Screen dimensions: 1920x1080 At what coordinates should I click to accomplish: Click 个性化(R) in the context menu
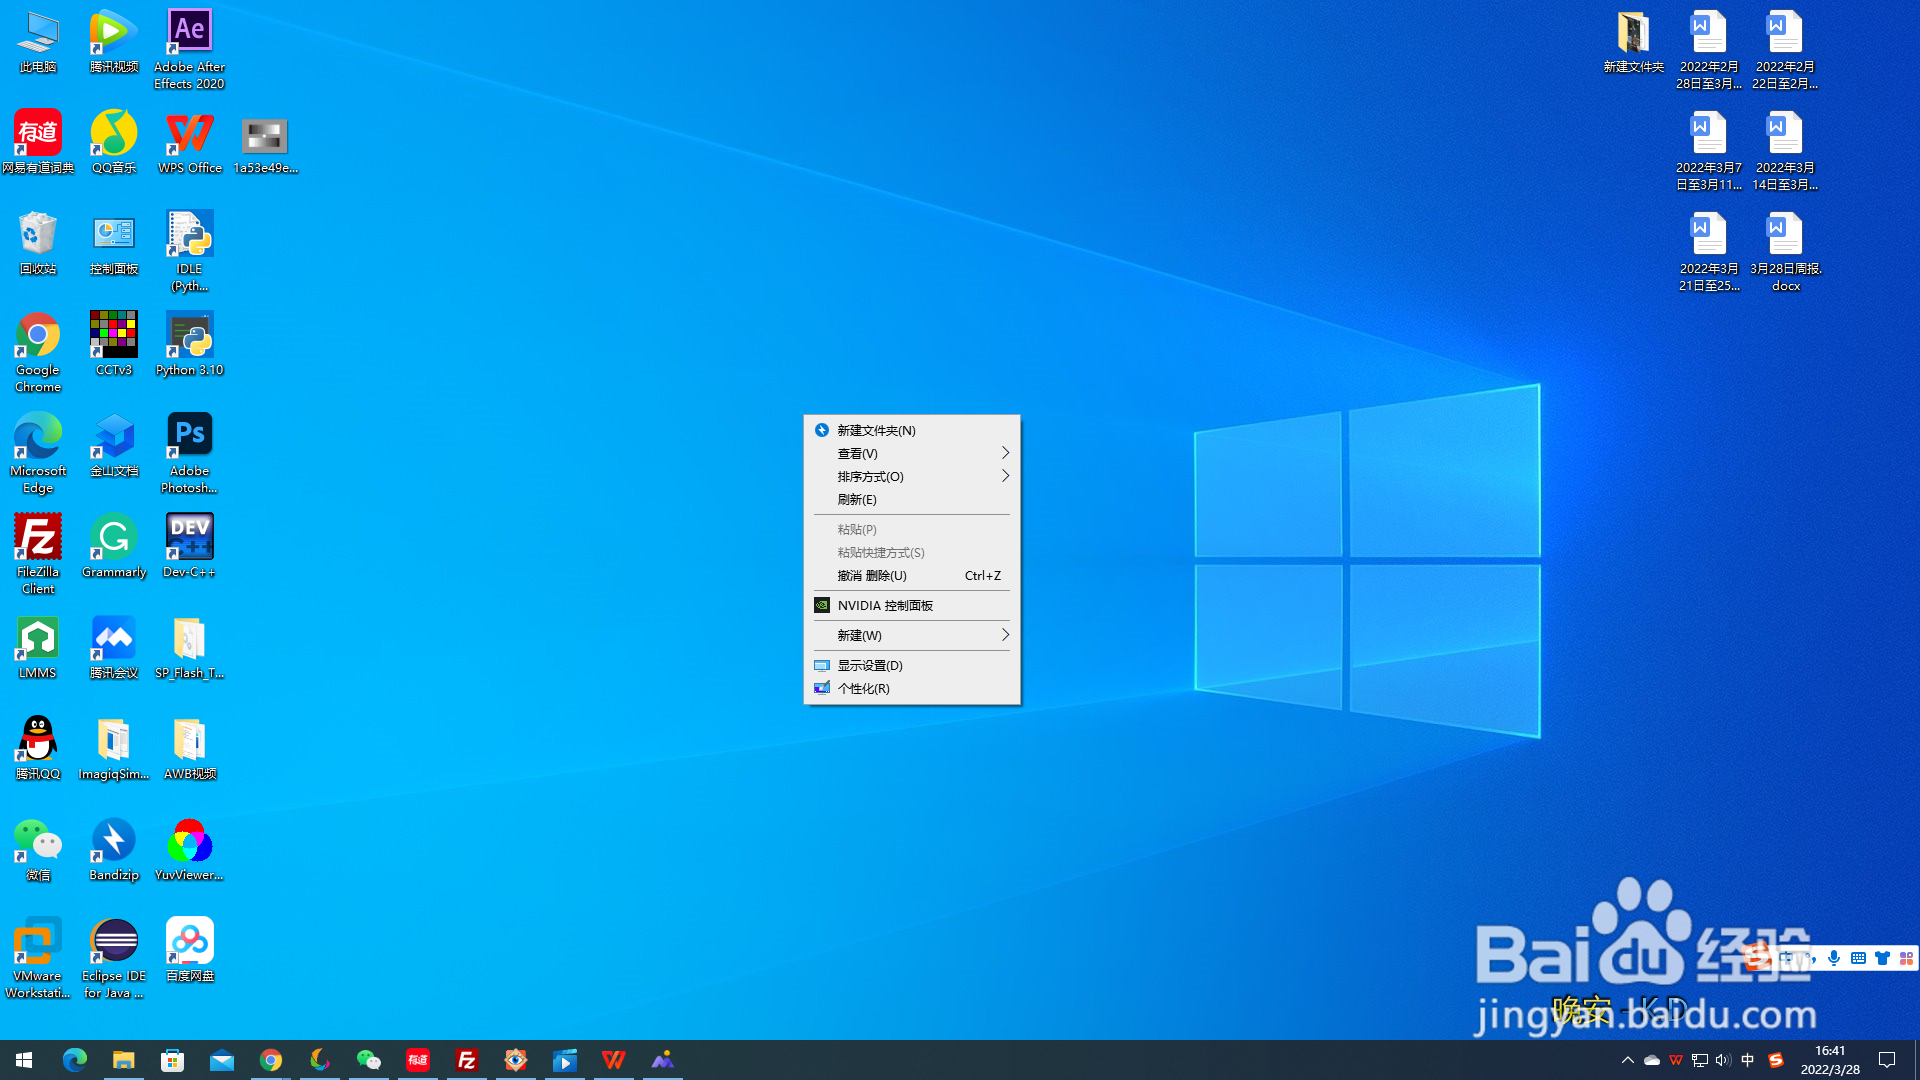coord(863,689)
